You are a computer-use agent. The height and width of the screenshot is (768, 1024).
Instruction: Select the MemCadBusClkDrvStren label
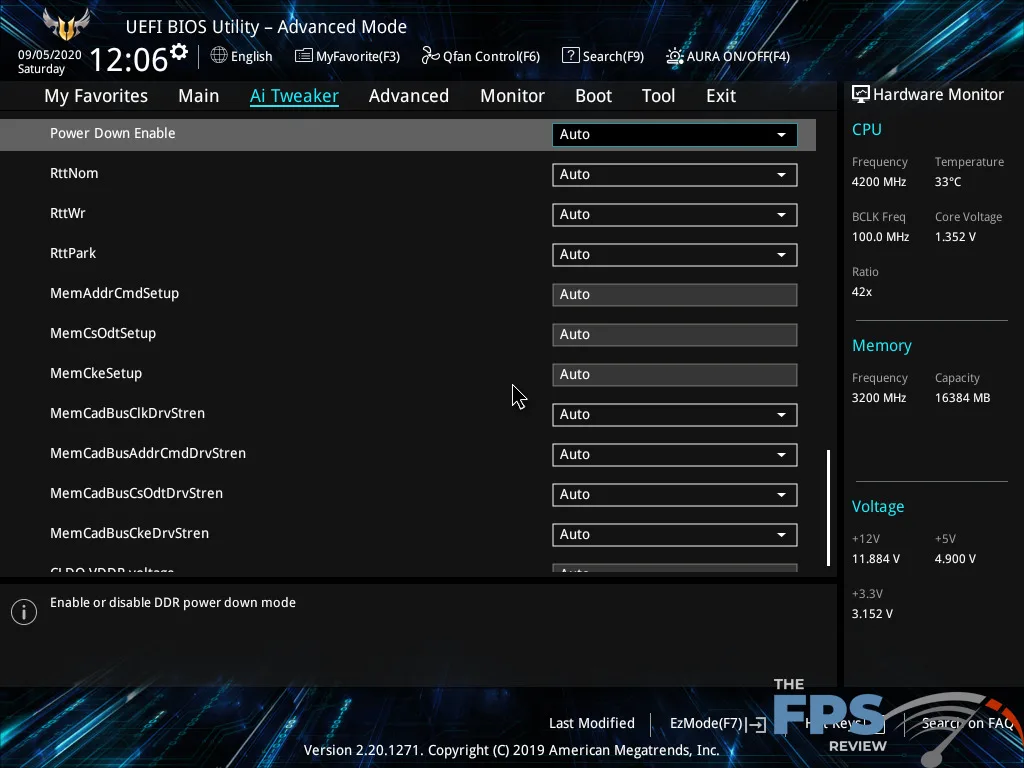(127, 413)
